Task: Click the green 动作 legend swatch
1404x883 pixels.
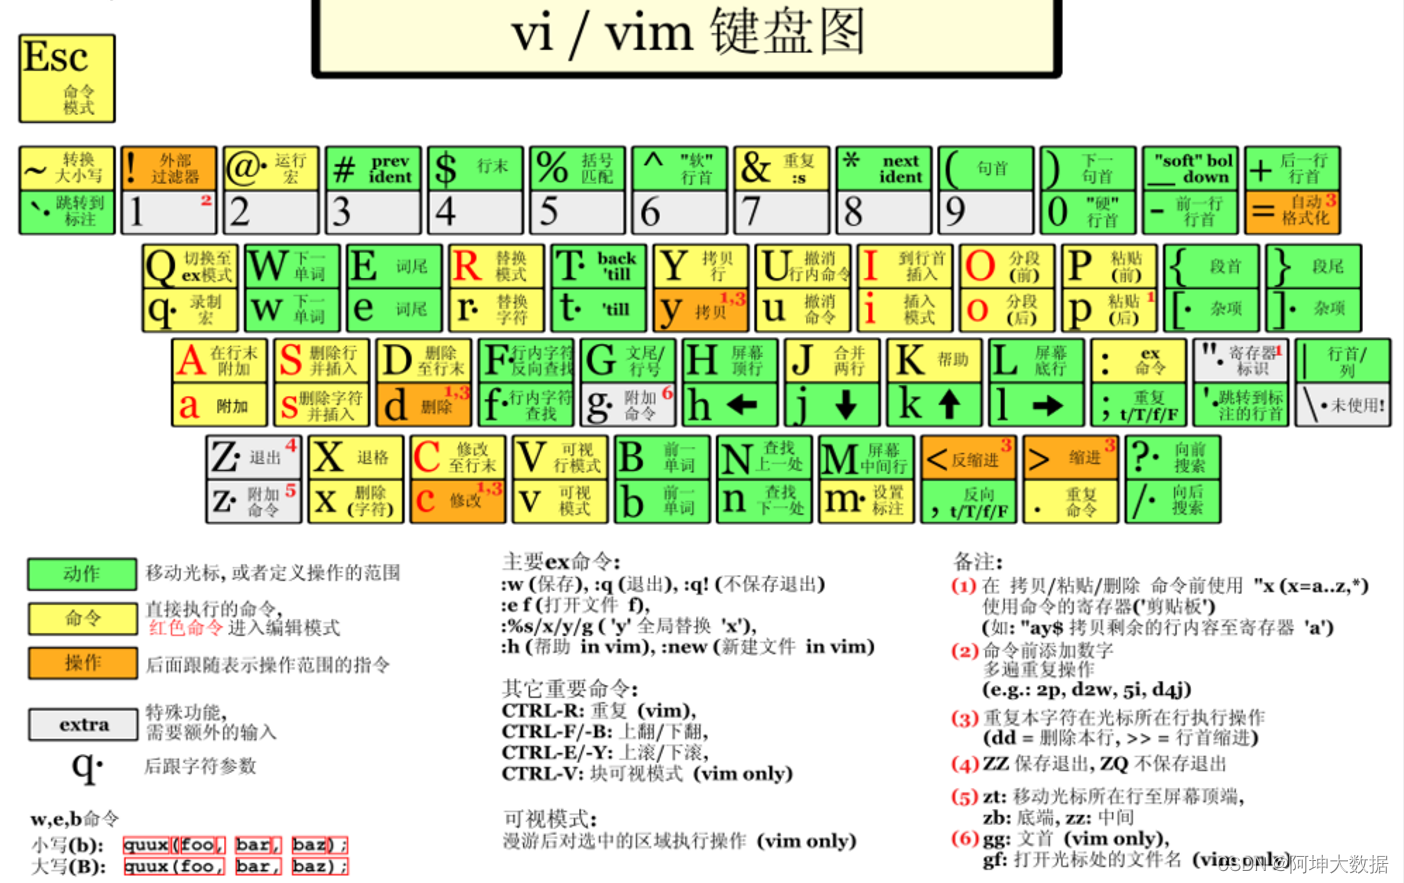Action: [x=82, y=574]
